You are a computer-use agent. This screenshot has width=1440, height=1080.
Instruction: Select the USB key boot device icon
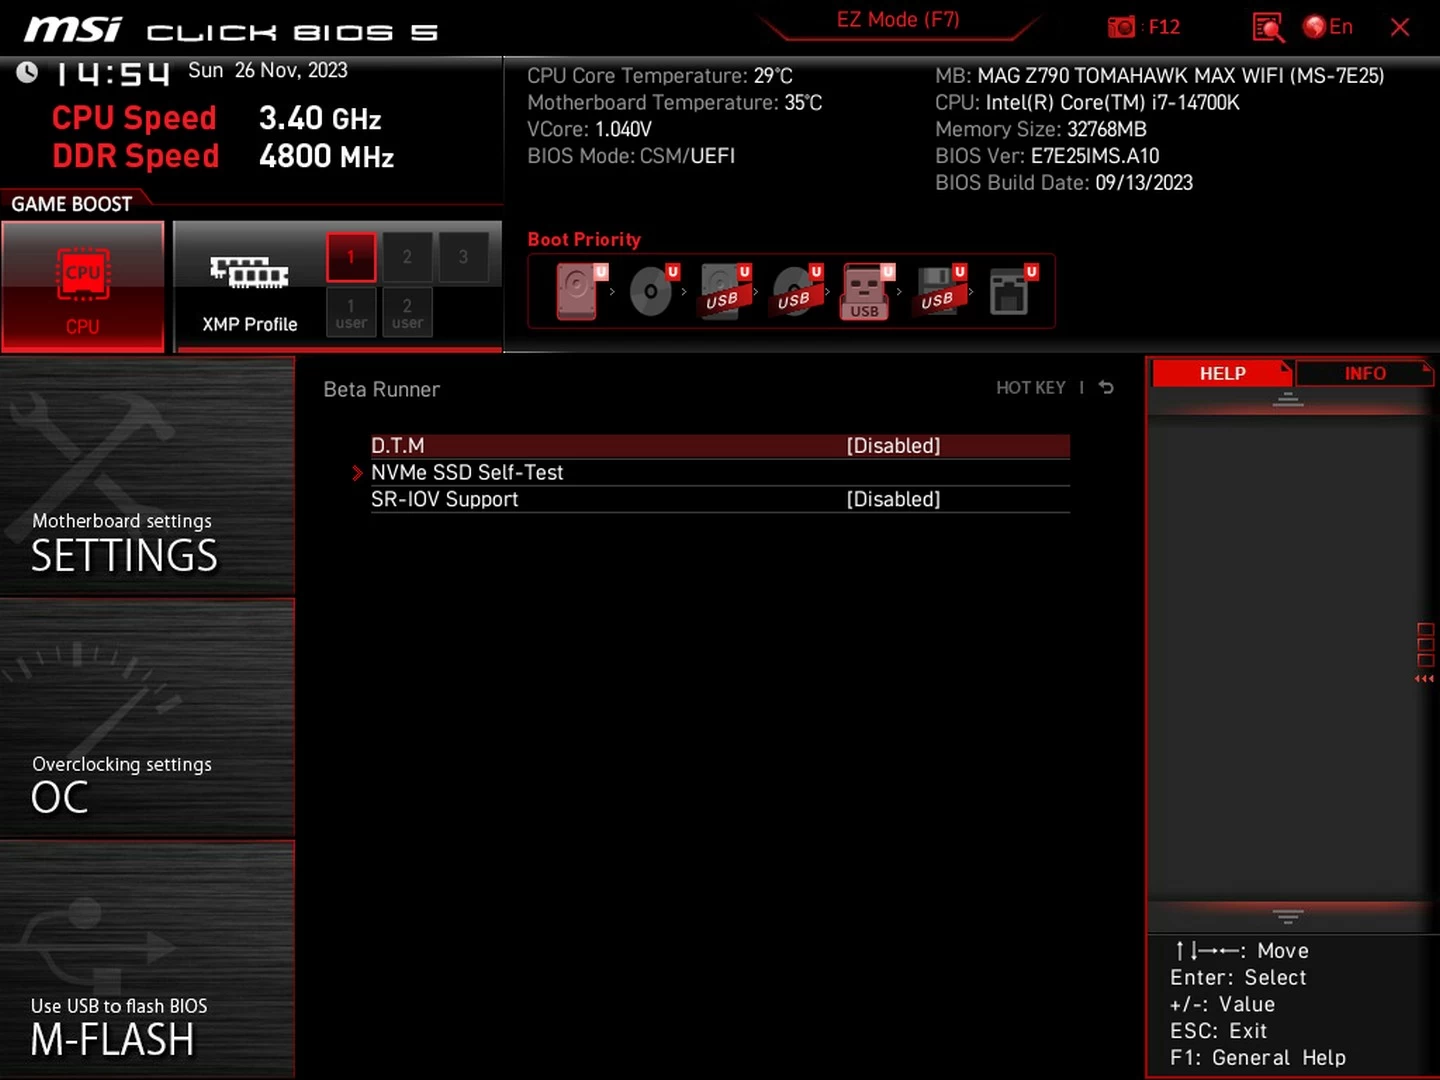pos(865,291)
